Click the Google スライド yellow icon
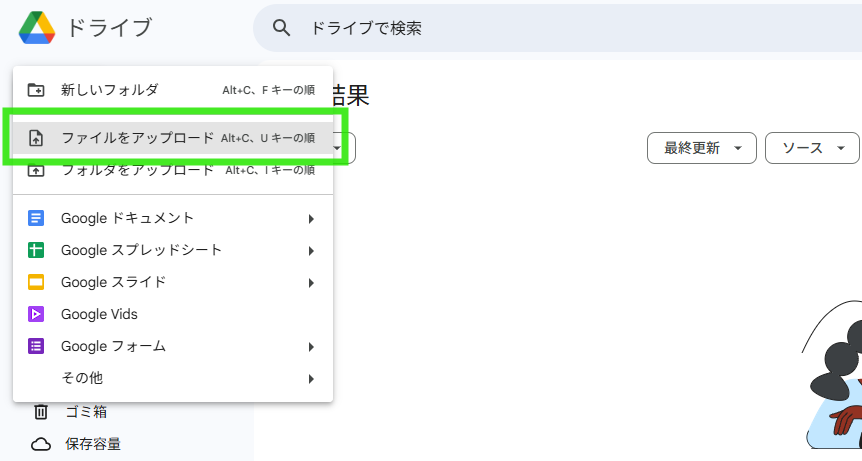The image size is (862, 461). coord(36,282)
